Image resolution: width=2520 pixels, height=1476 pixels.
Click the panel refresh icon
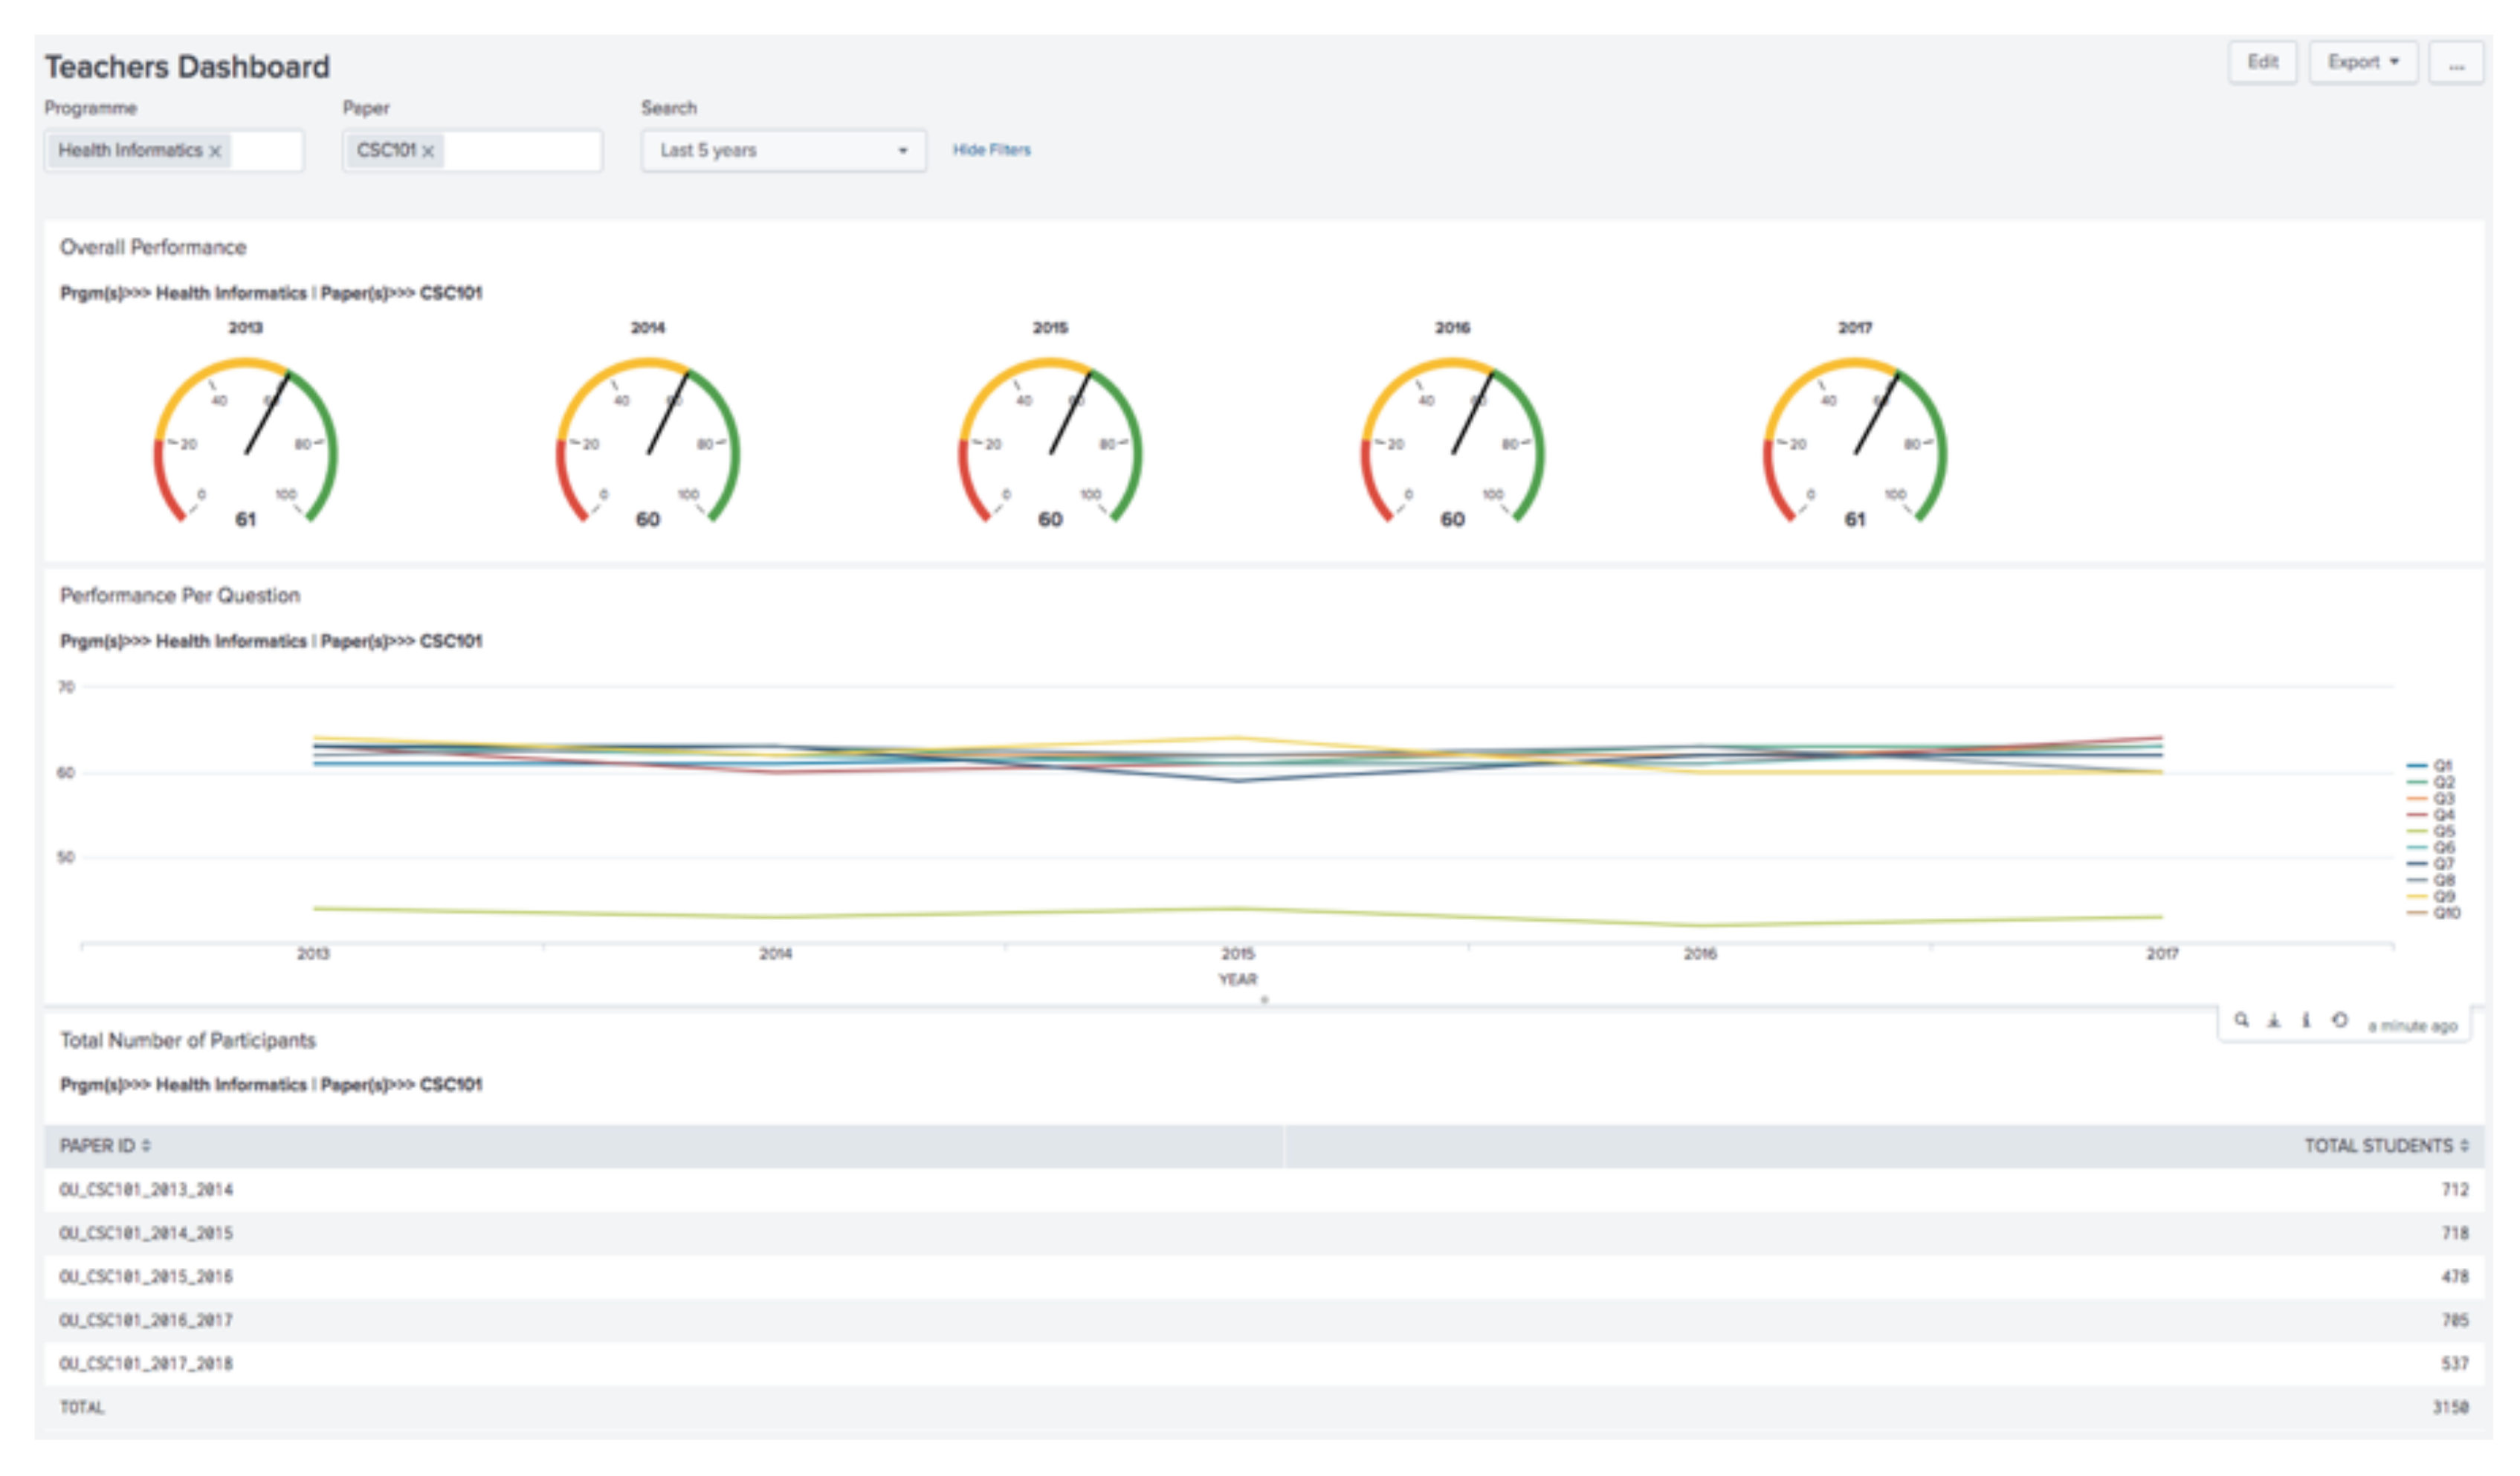click(2339, 1020)
